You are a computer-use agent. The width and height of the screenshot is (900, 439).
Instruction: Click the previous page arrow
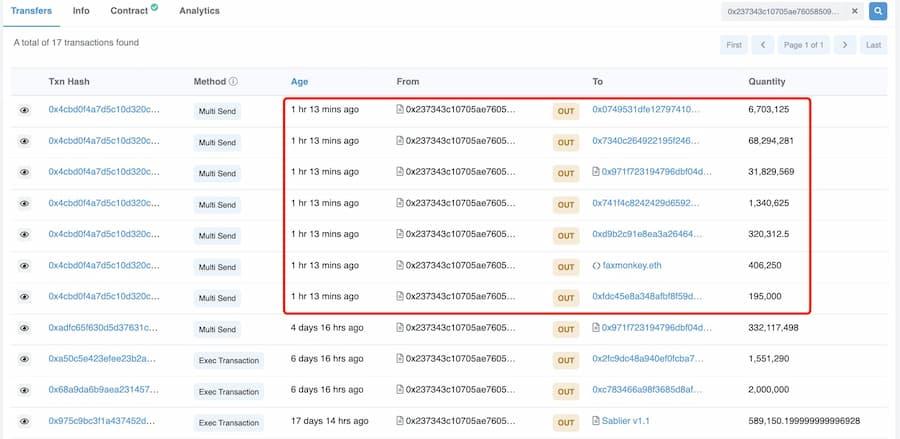(x=763, y=45)
